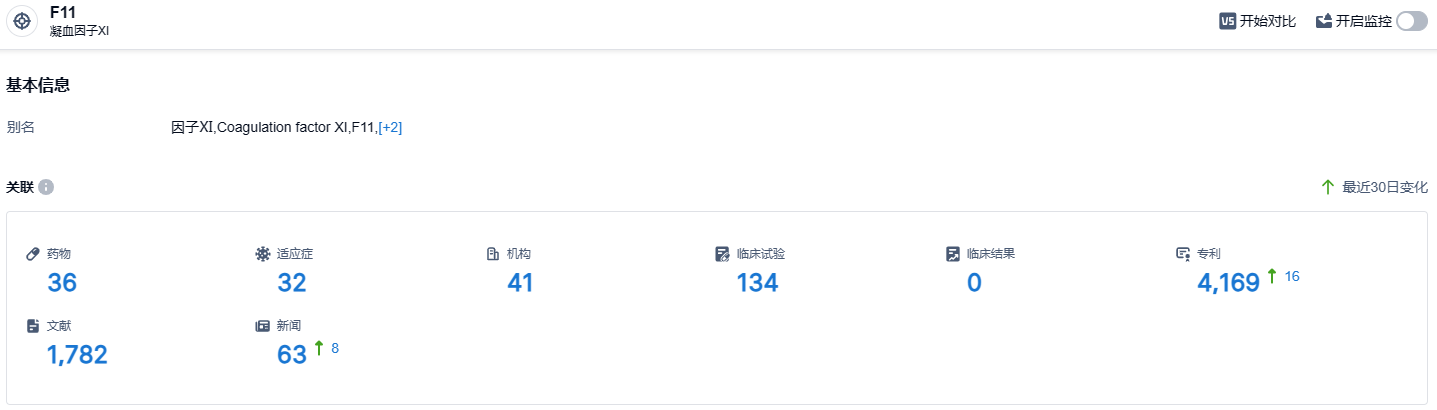Viewport: 1437px width, 410px height.
Task: Click the 临床结果 icon
Action: click(953, 254)
